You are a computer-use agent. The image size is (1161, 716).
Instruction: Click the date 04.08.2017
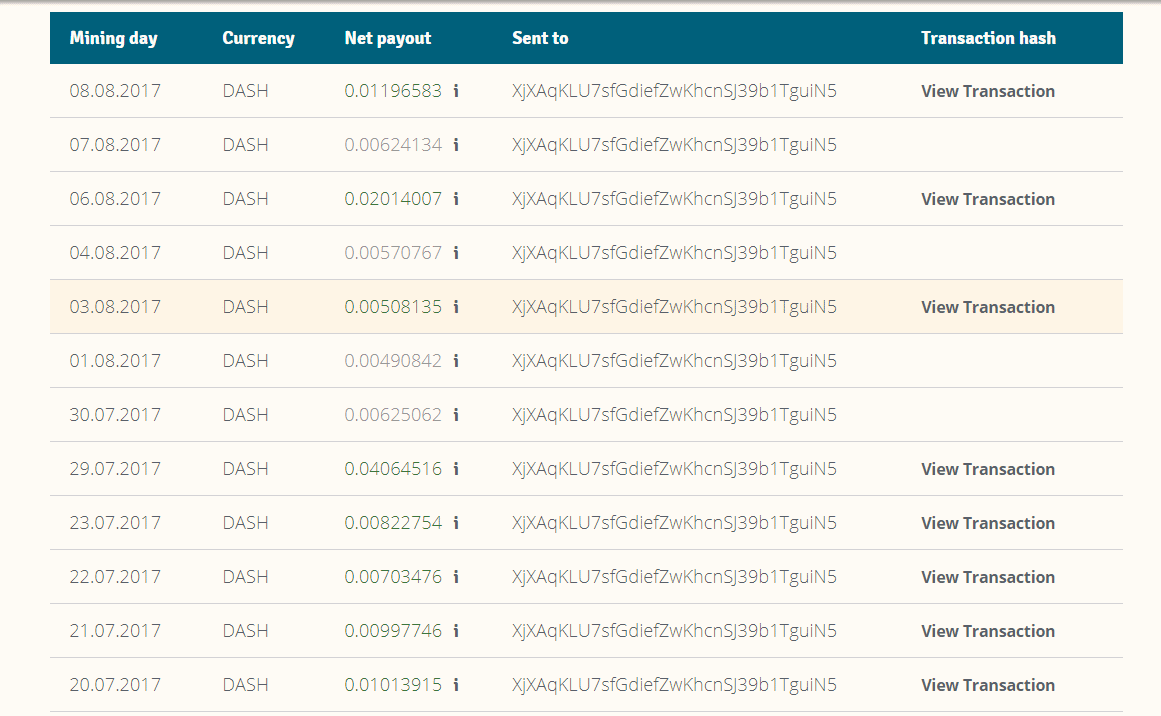(x=115, y=253)
